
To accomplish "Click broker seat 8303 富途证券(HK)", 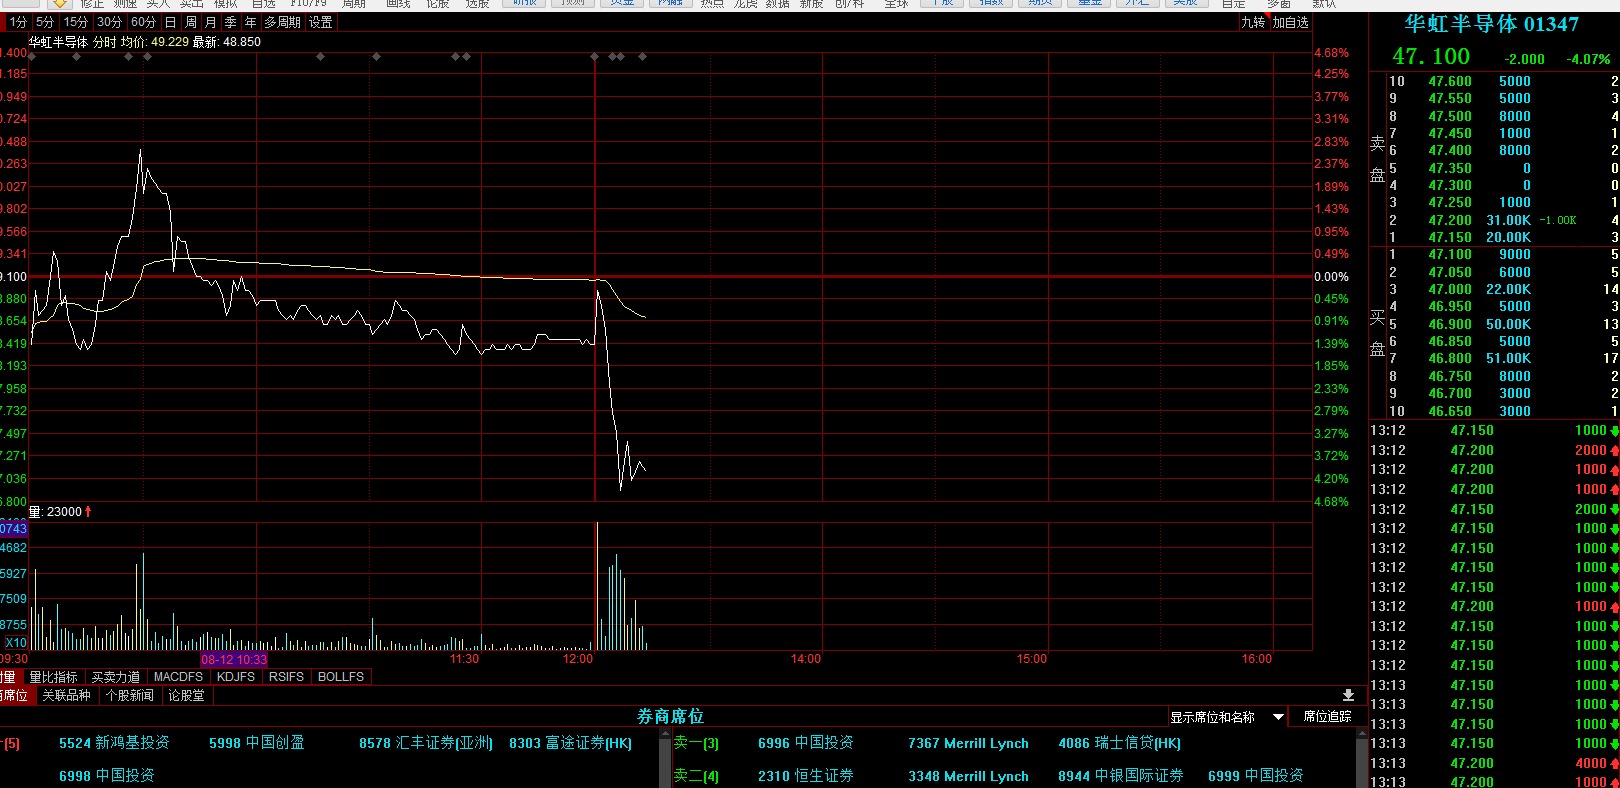I will pos(570,743).
